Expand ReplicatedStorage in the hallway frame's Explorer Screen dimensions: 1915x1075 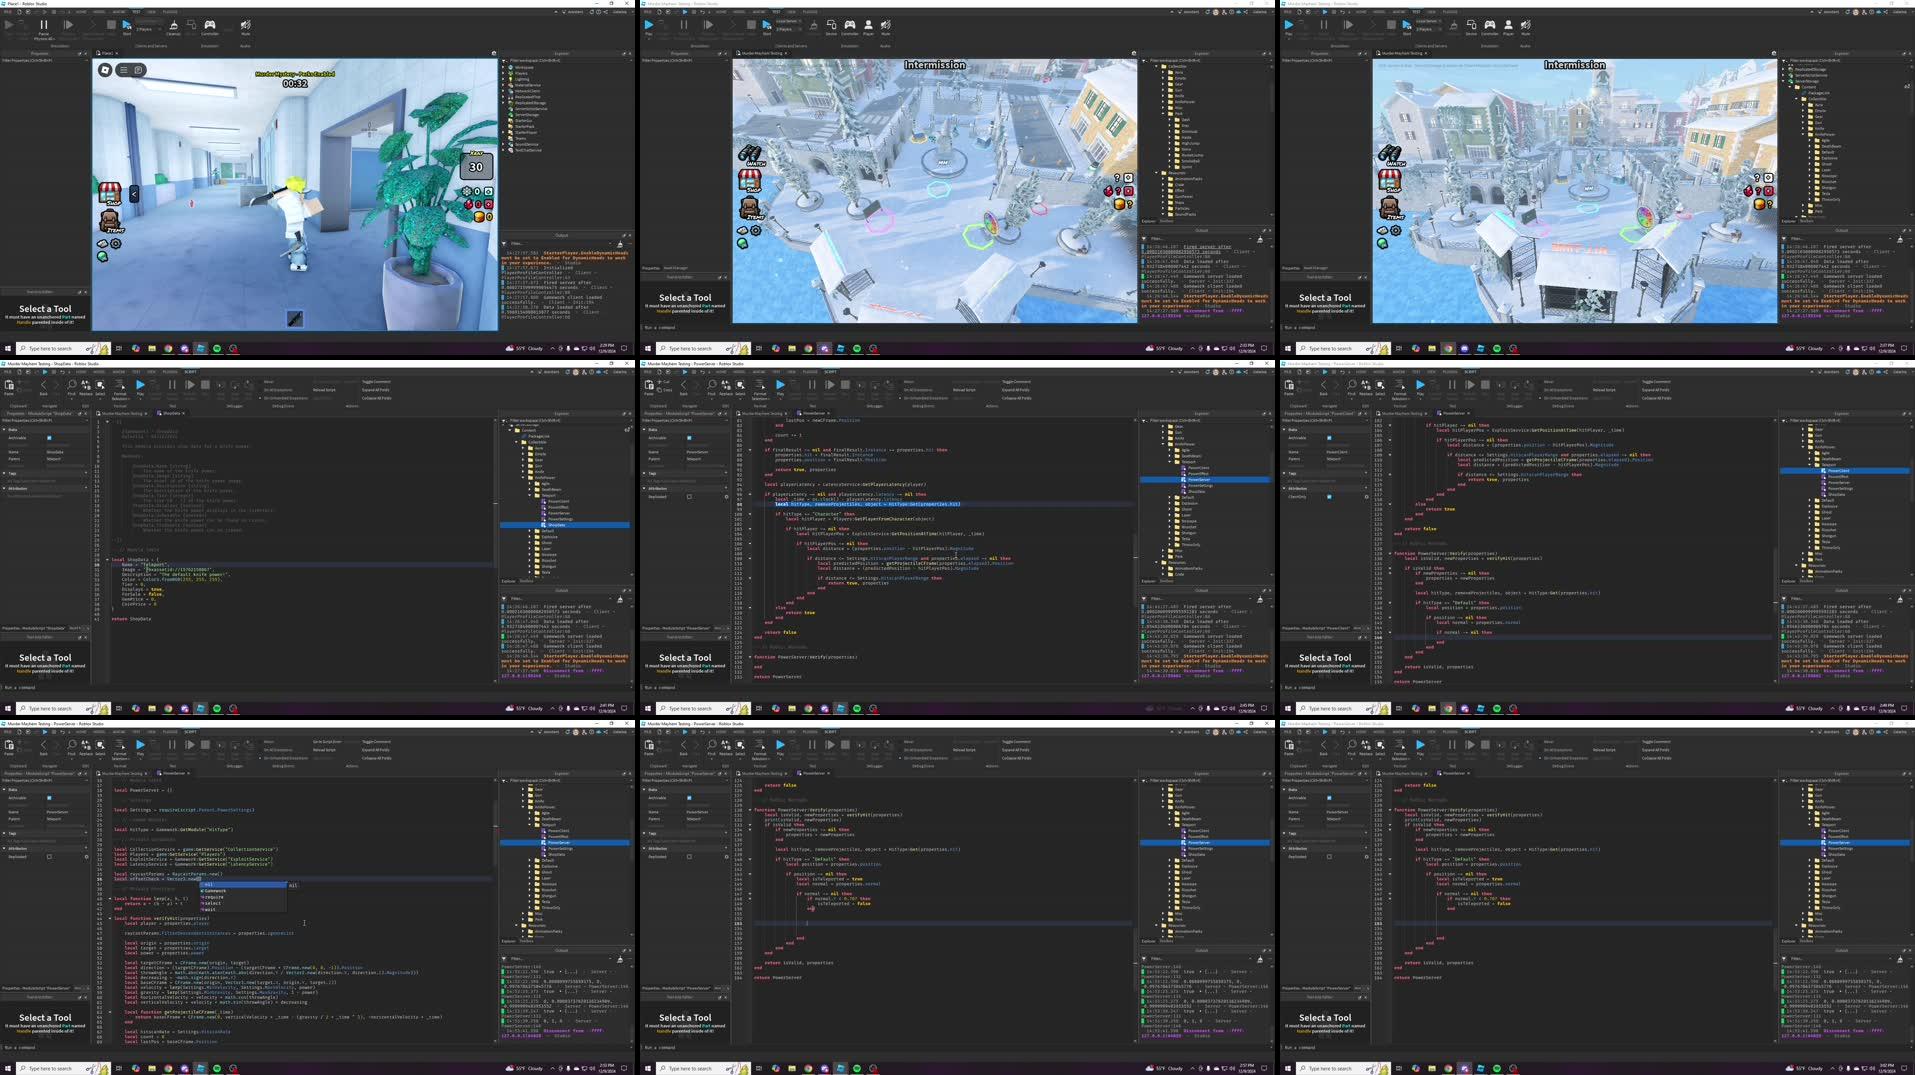pyautogui.click(x=505, y=103)
